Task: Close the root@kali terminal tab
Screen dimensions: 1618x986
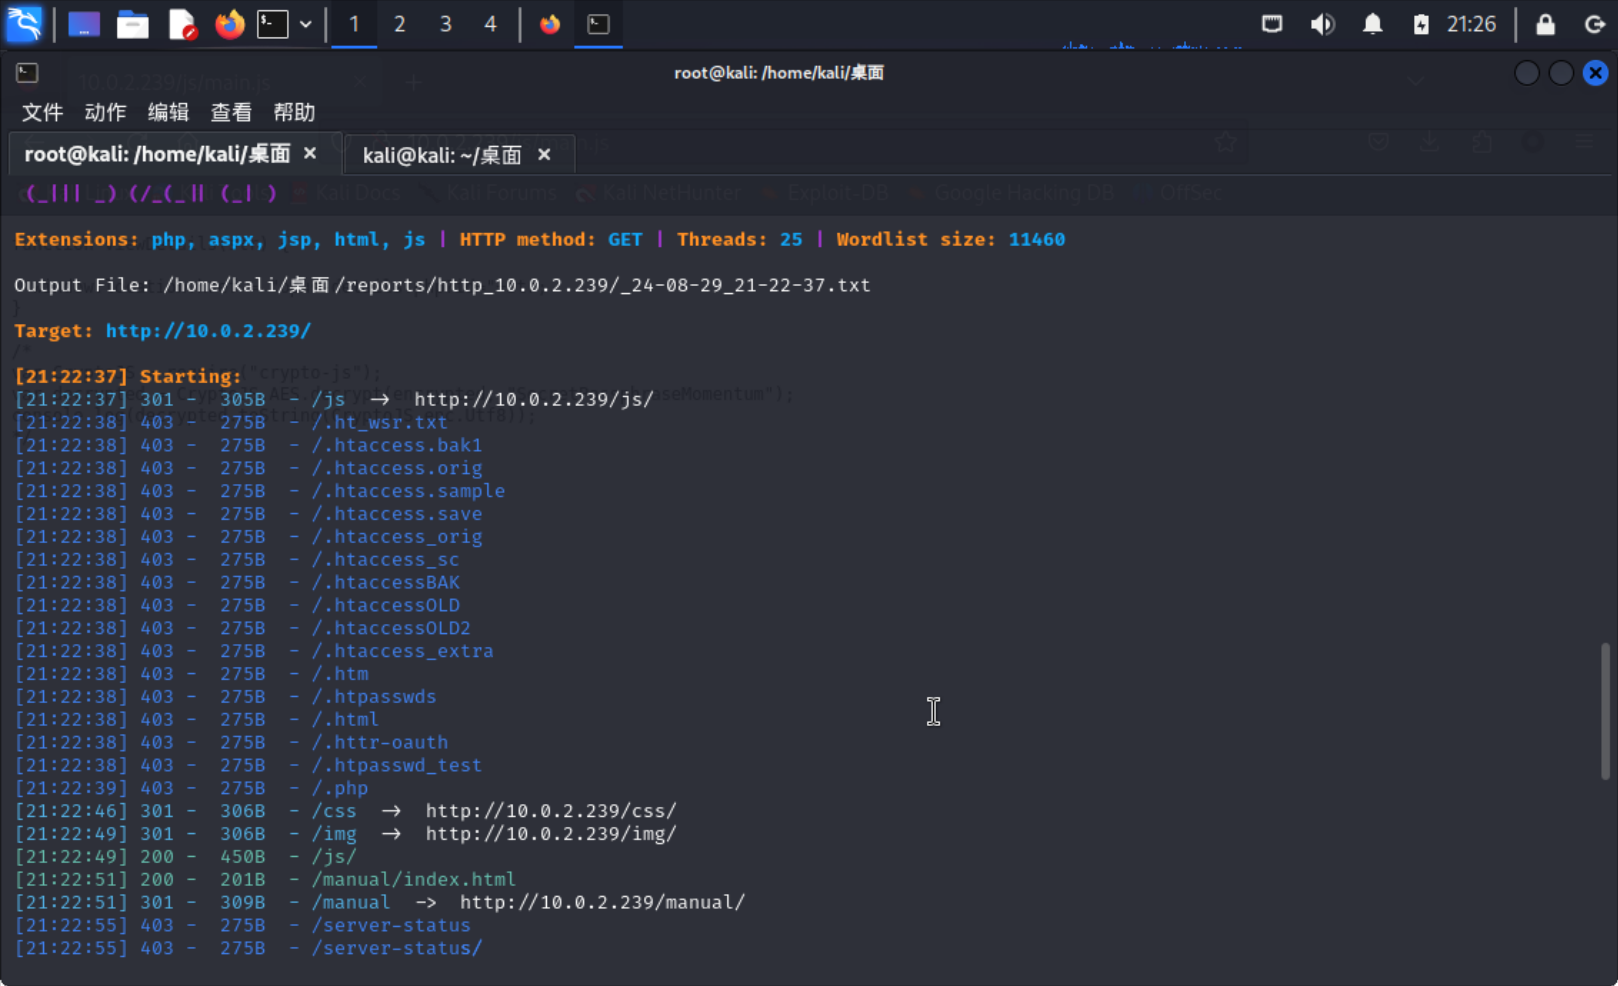Action: click(310, 153)
